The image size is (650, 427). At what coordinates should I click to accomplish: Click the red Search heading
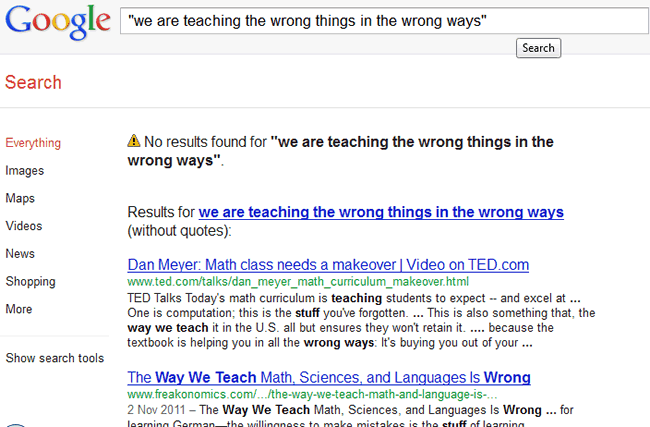click(x=33, y=82)
